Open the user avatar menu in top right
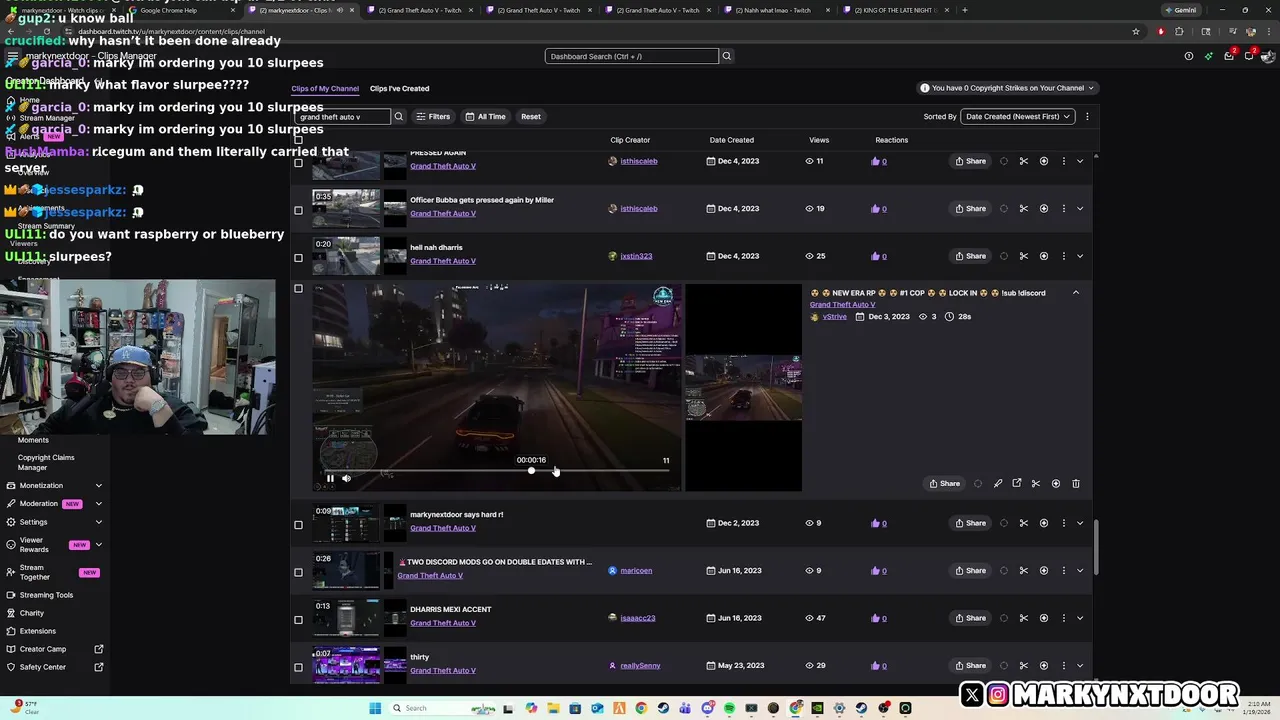The image size is (1280, 720). coord(1268,56)
